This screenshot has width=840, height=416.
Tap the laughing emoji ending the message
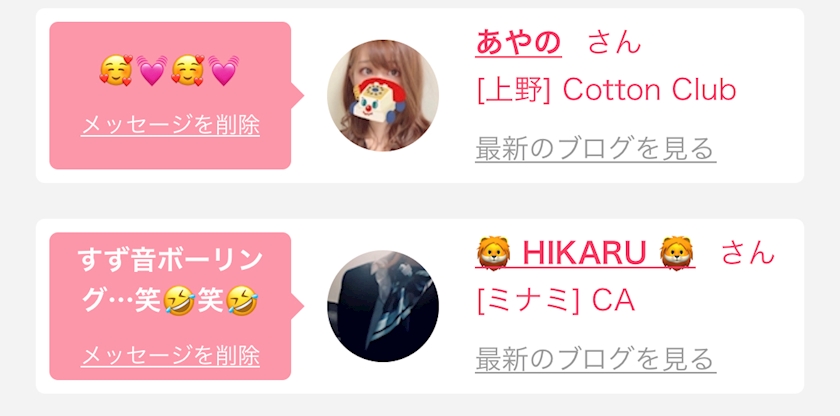(242, 301)
